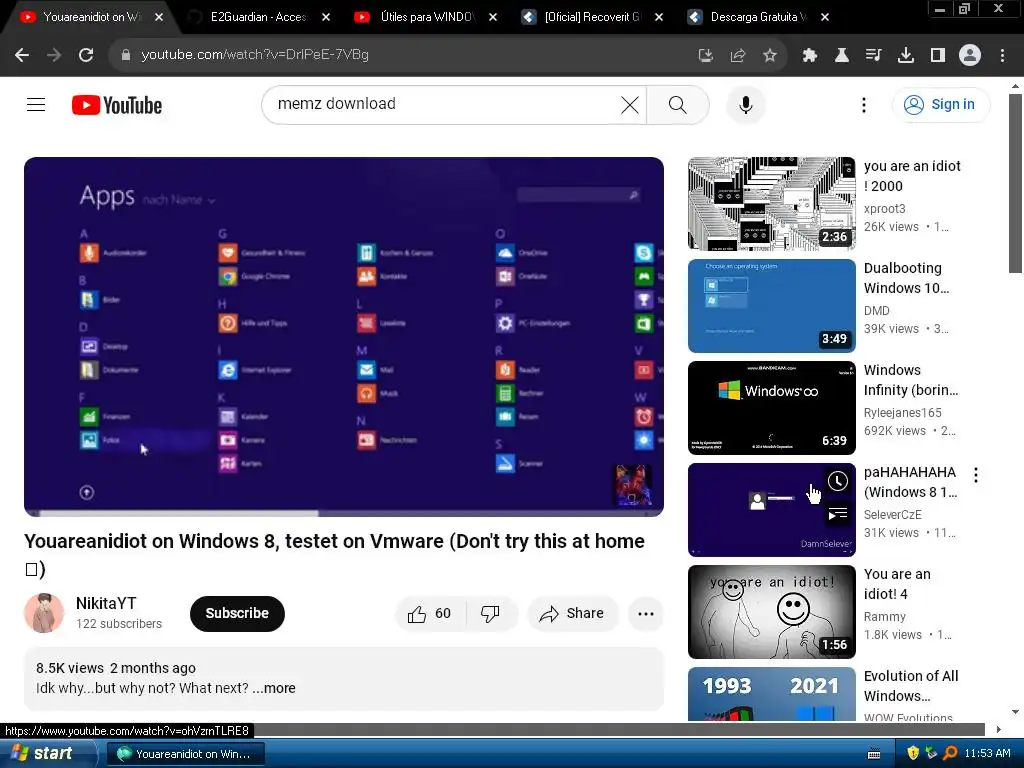Click the vertical page scrollbar thumb
Viewport: 1024px width, 768px height.
point(1015,184)
